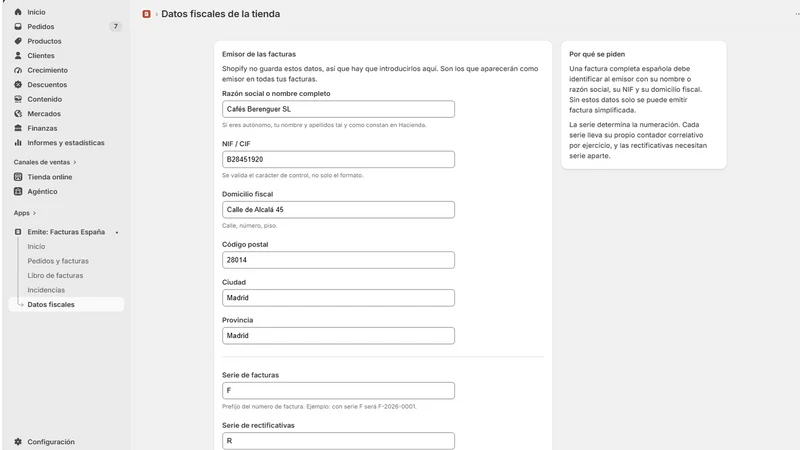800x450 pixels.
Task: Click the Configuración gear icon
Action: pyautogui.click(x=18, y=442)
